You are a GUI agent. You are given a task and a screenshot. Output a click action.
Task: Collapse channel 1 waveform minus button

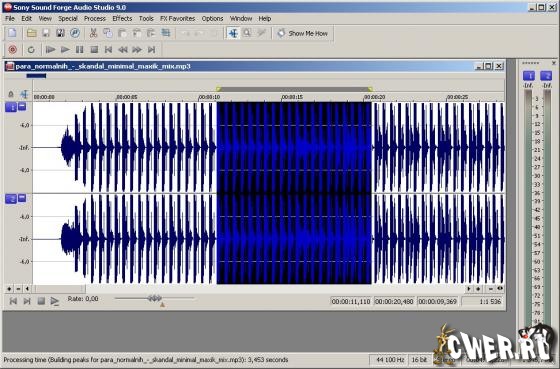click(x=22, y=106)
